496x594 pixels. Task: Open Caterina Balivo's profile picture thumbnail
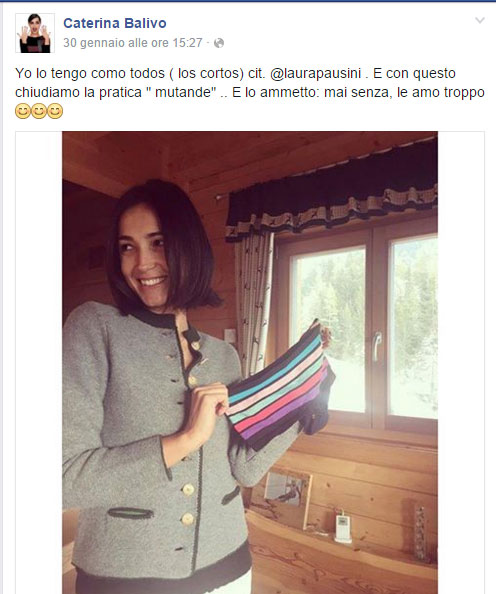(x=35, y=33)
